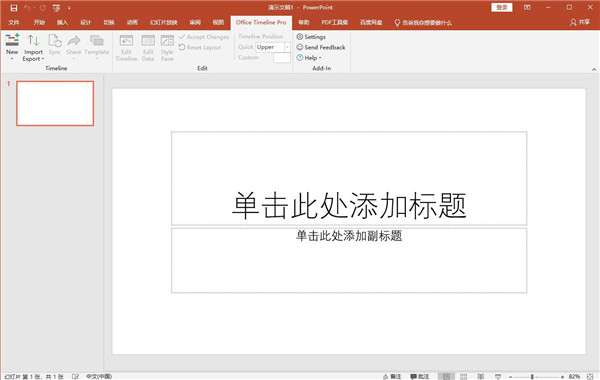Click Send Feedback
This screenshot has height=380, width=600.
(x=321, y=47)
